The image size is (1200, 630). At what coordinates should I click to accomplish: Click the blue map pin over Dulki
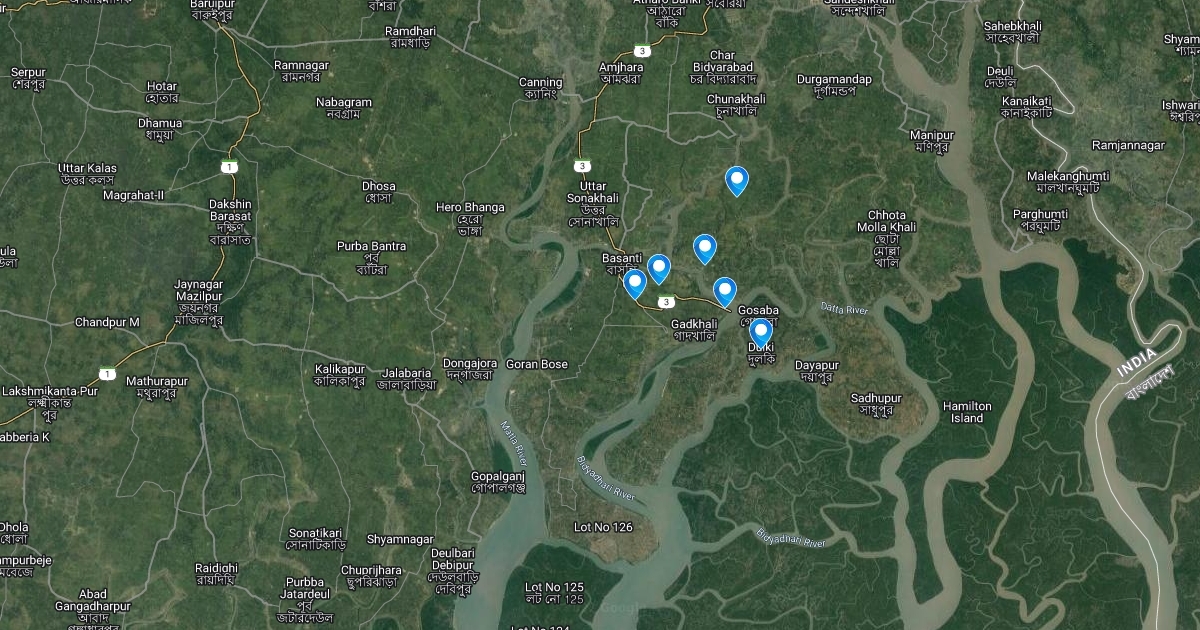point(760,333)
